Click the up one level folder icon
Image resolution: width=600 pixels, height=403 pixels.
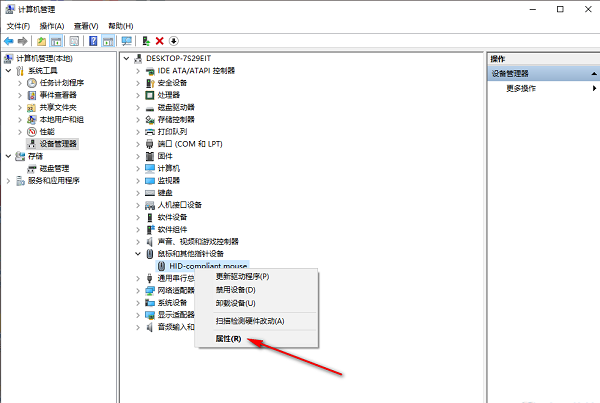41,41
